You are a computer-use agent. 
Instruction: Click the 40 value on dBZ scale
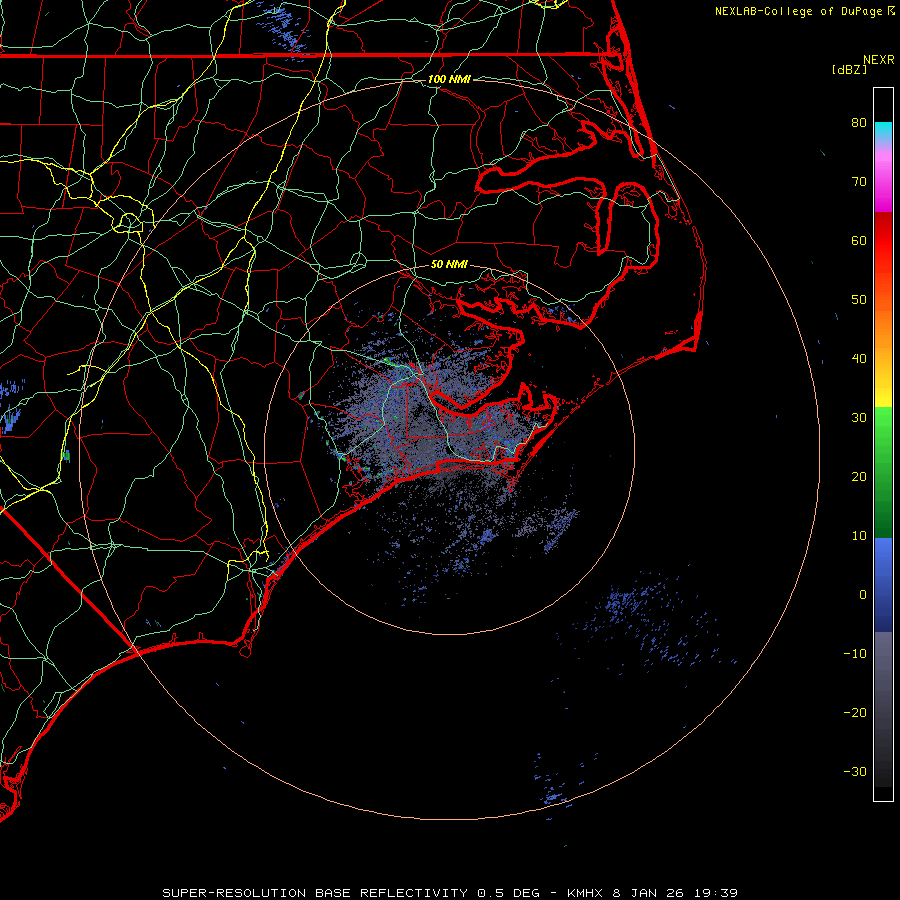coord(859,359)
